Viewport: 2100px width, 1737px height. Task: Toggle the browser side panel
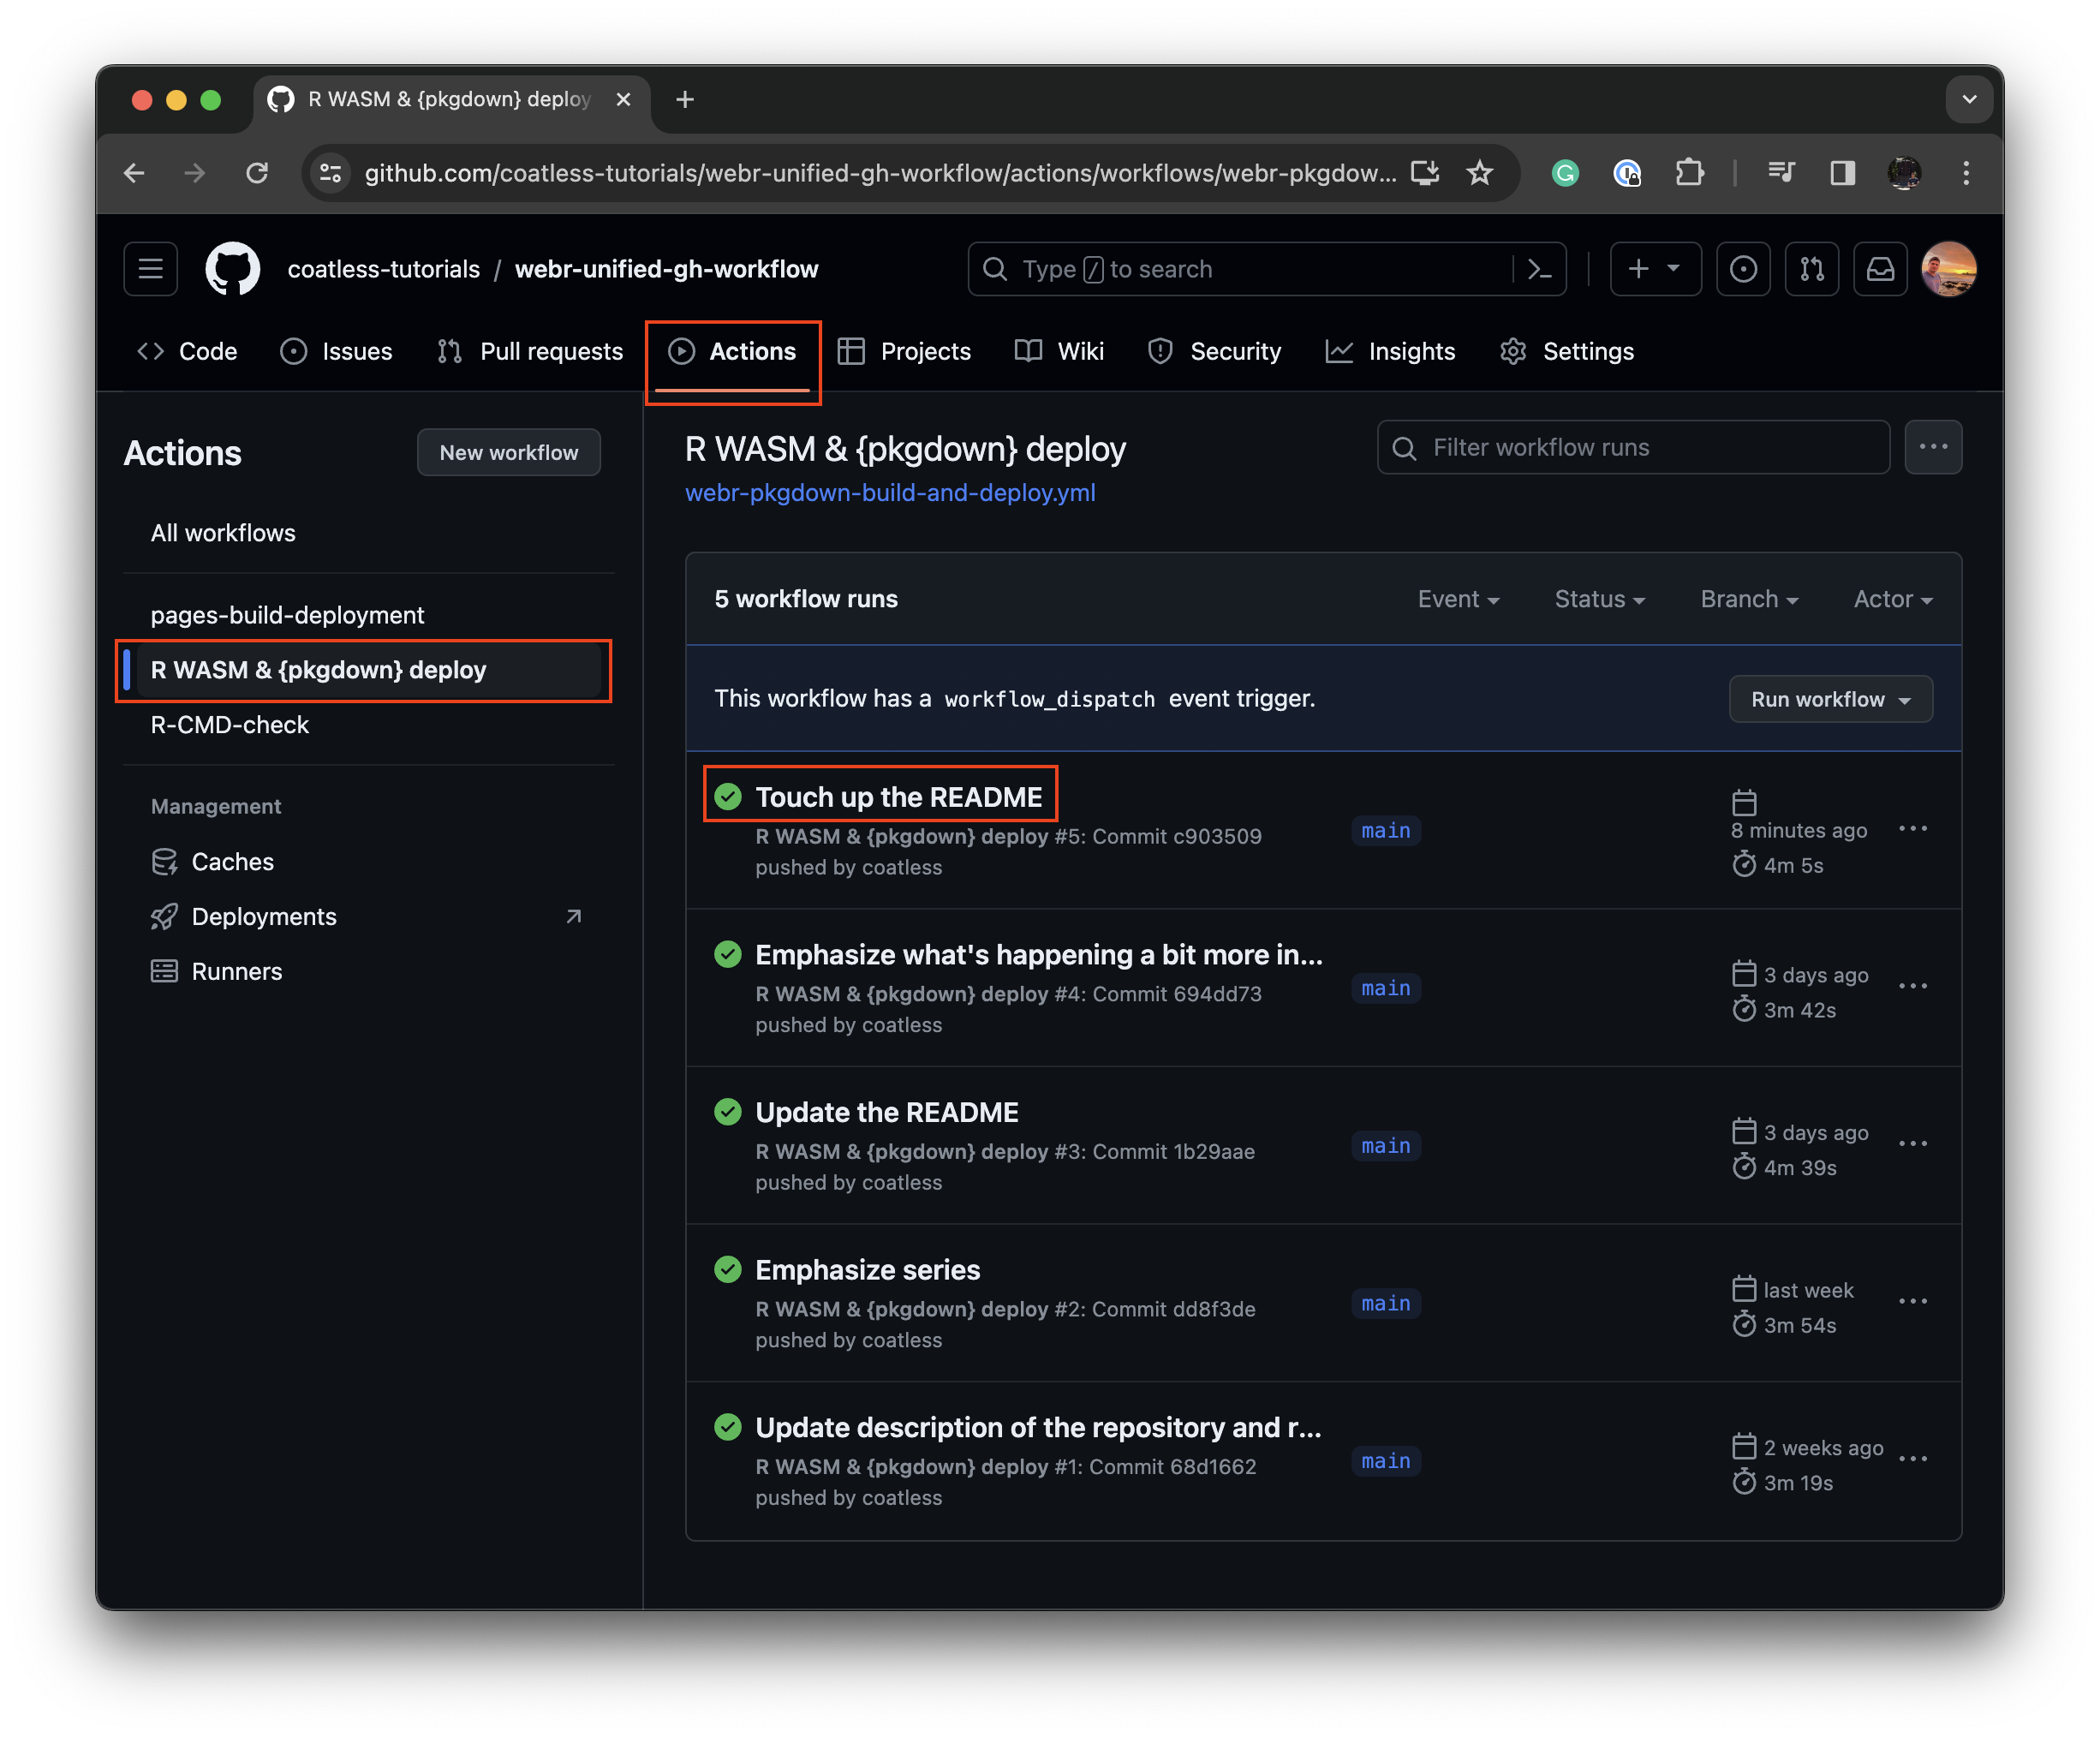click(x=1842, y=173)
